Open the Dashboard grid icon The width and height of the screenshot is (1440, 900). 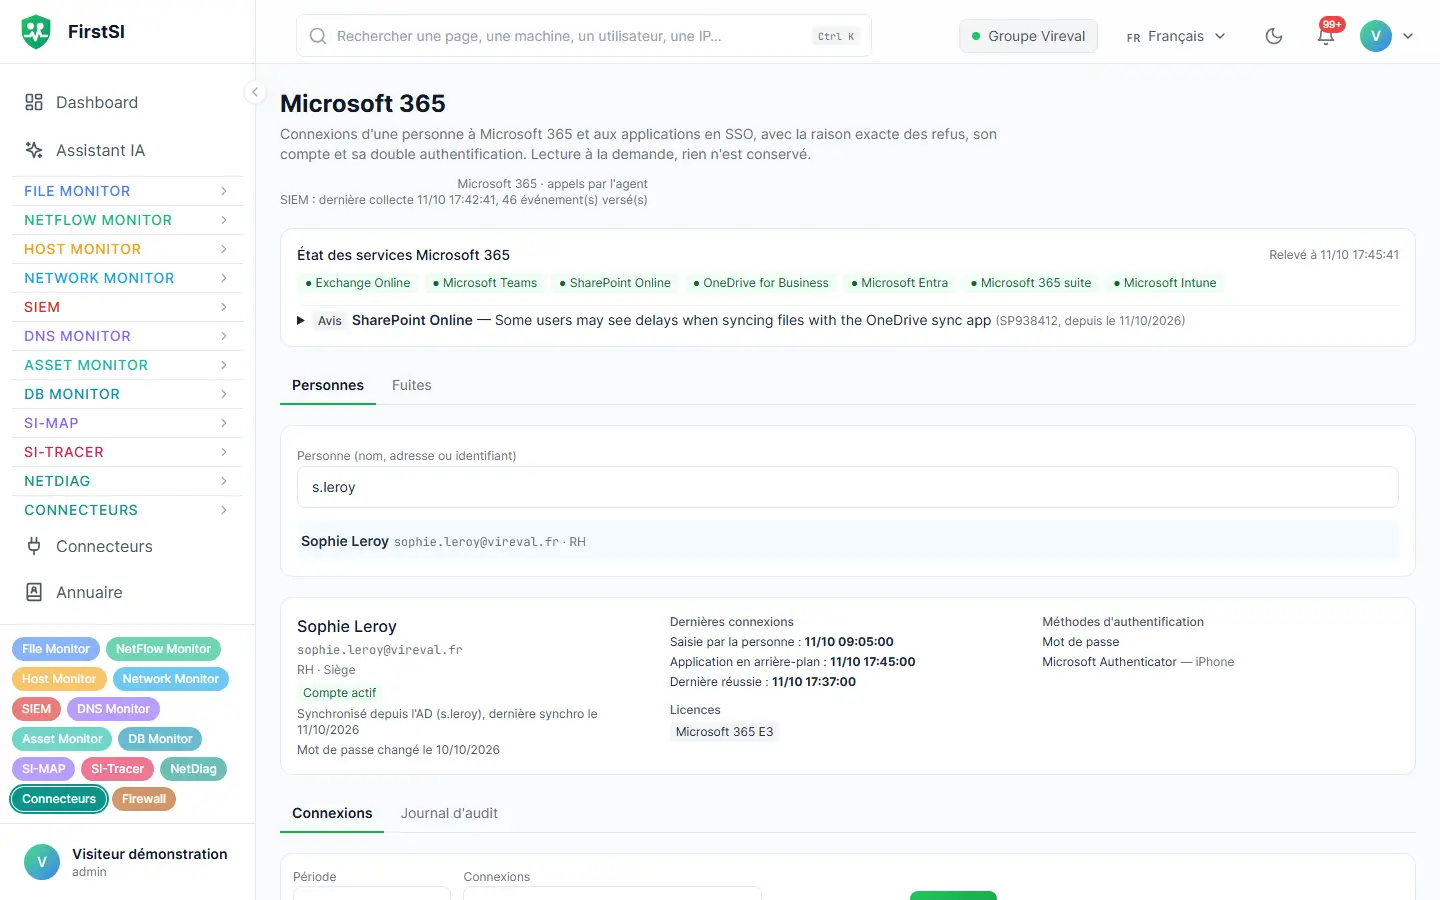click(34, 102)
